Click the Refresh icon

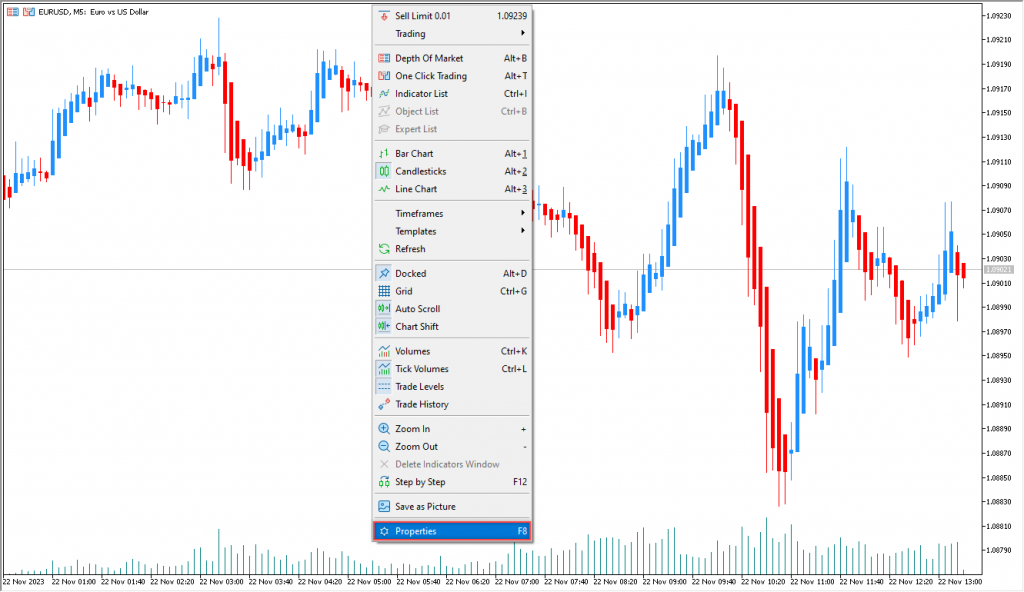384,249
